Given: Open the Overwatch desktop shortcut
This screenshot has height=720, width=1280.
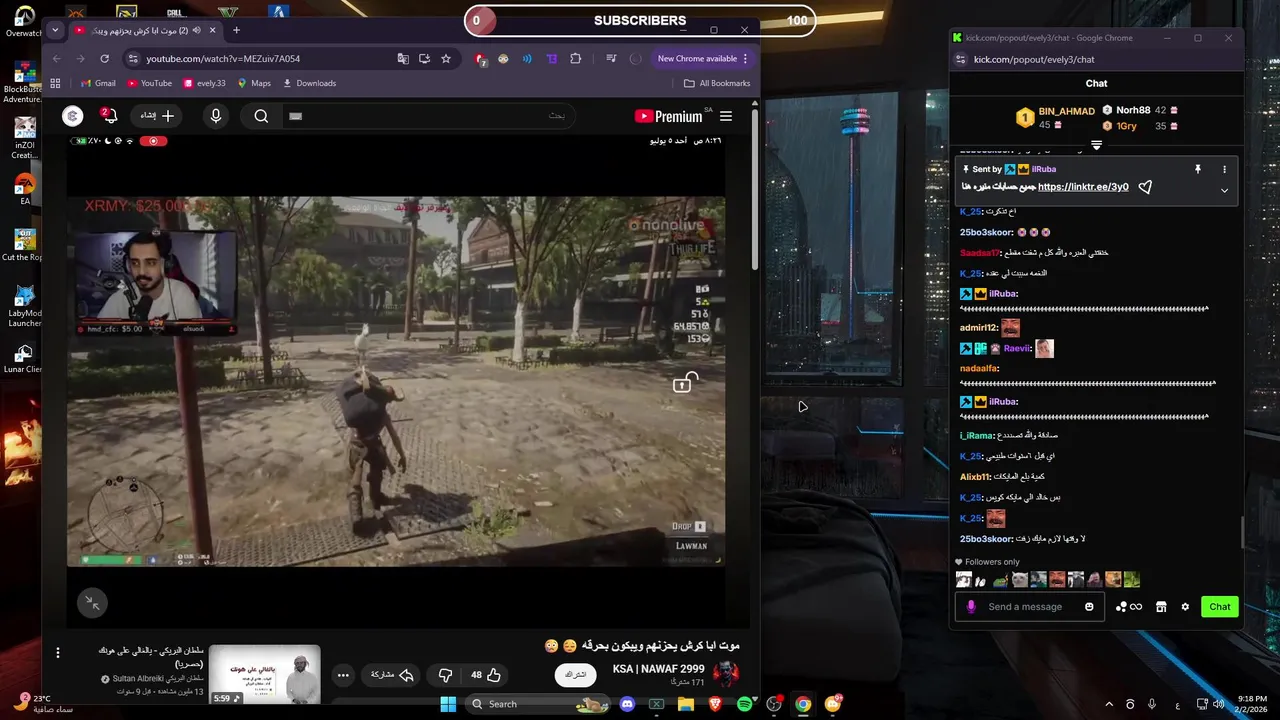Looking at the screenshot, I should 24,21.
